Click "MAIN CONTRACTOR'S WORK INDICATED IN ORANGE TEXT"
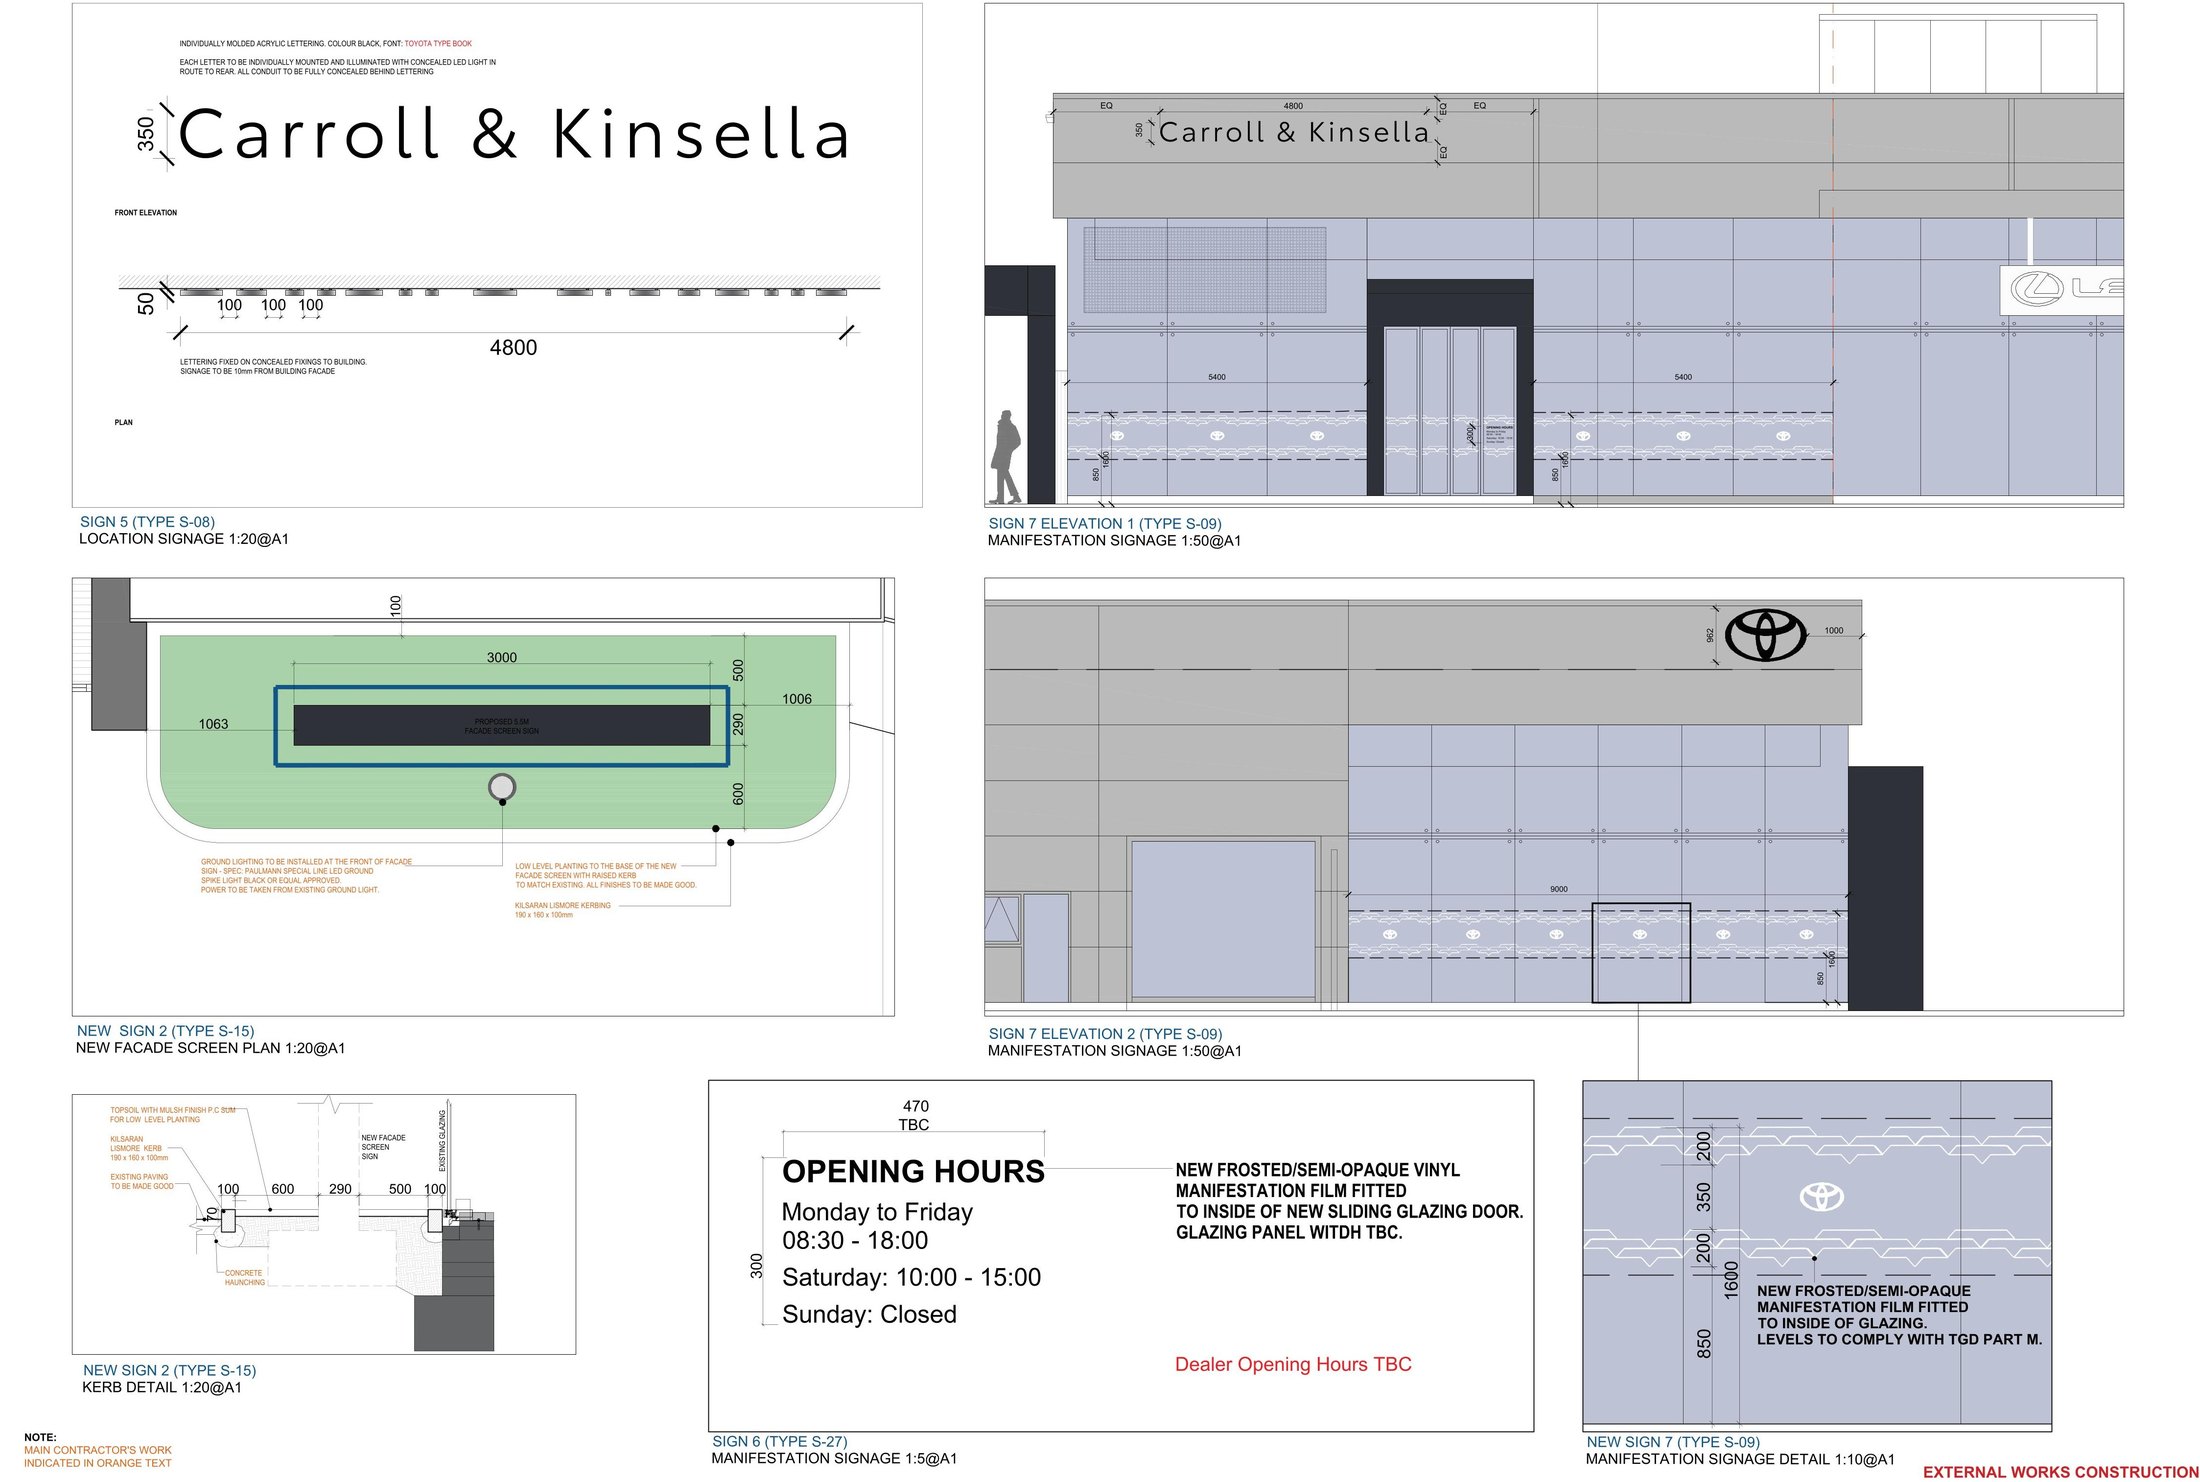 tap(98, 1457)
